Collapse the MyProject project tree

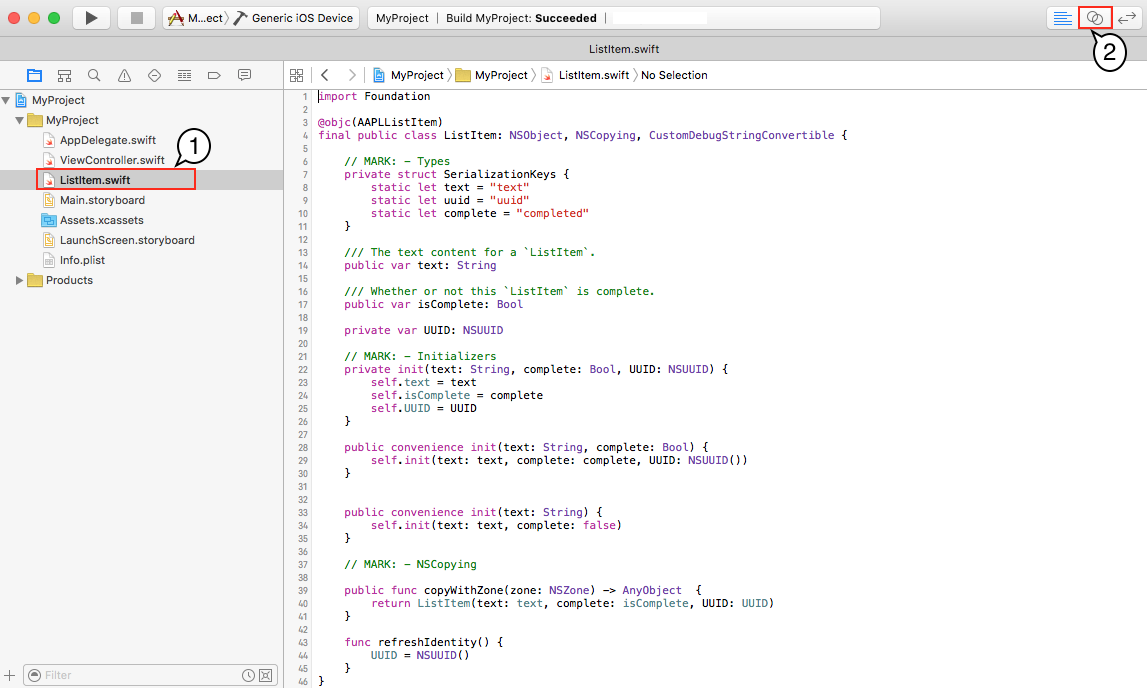[x=8, y=99]
